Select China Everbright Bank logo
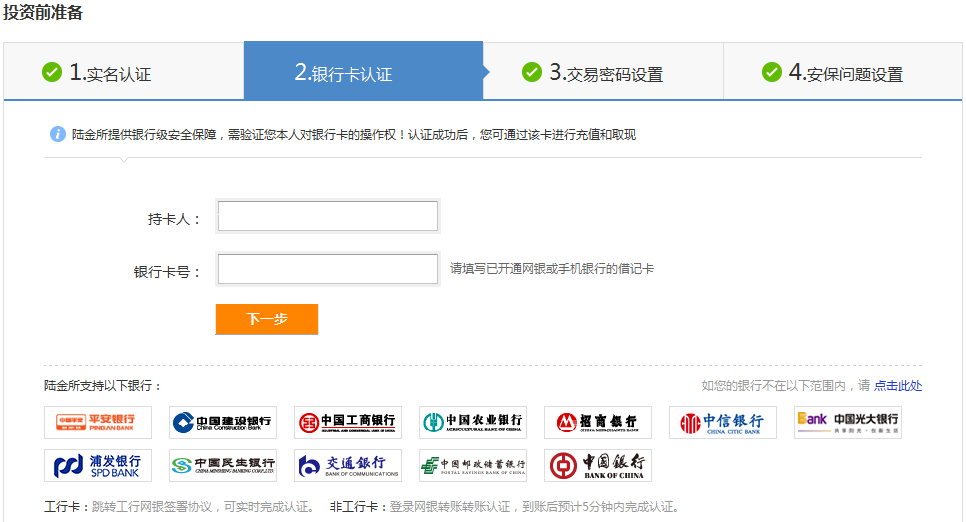966x522 pixels. (x=848, y=422)
